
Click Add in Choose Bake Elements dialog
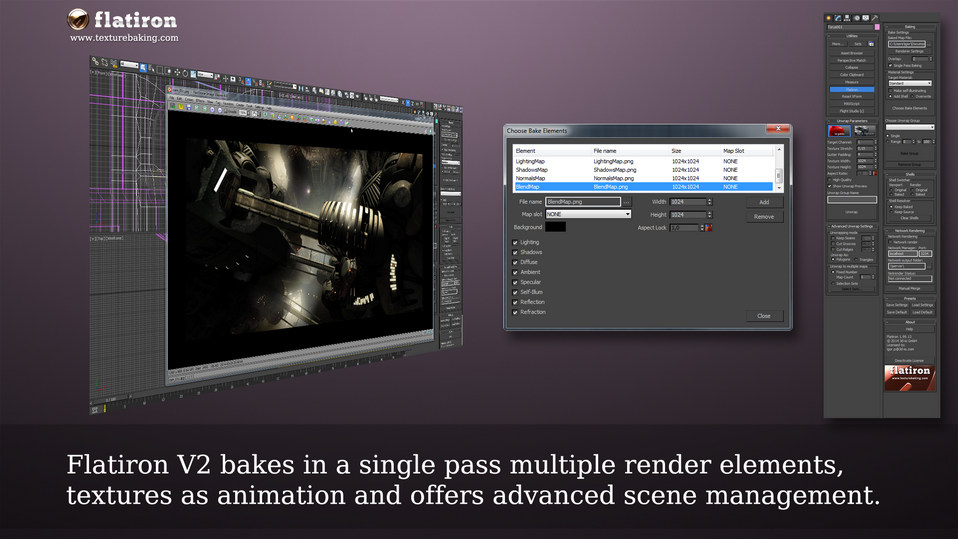click(764, 202)
